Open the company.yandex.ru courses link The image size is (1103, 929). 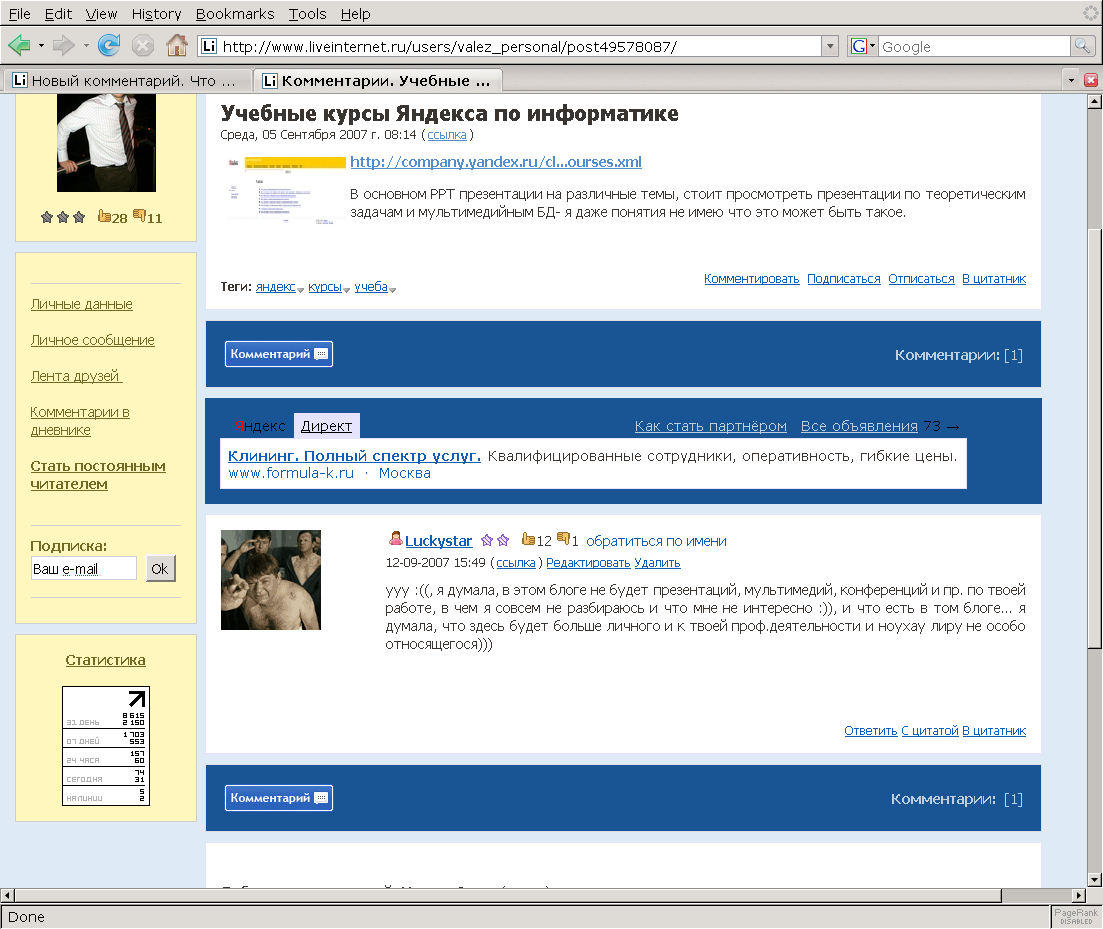coord(496,162)
